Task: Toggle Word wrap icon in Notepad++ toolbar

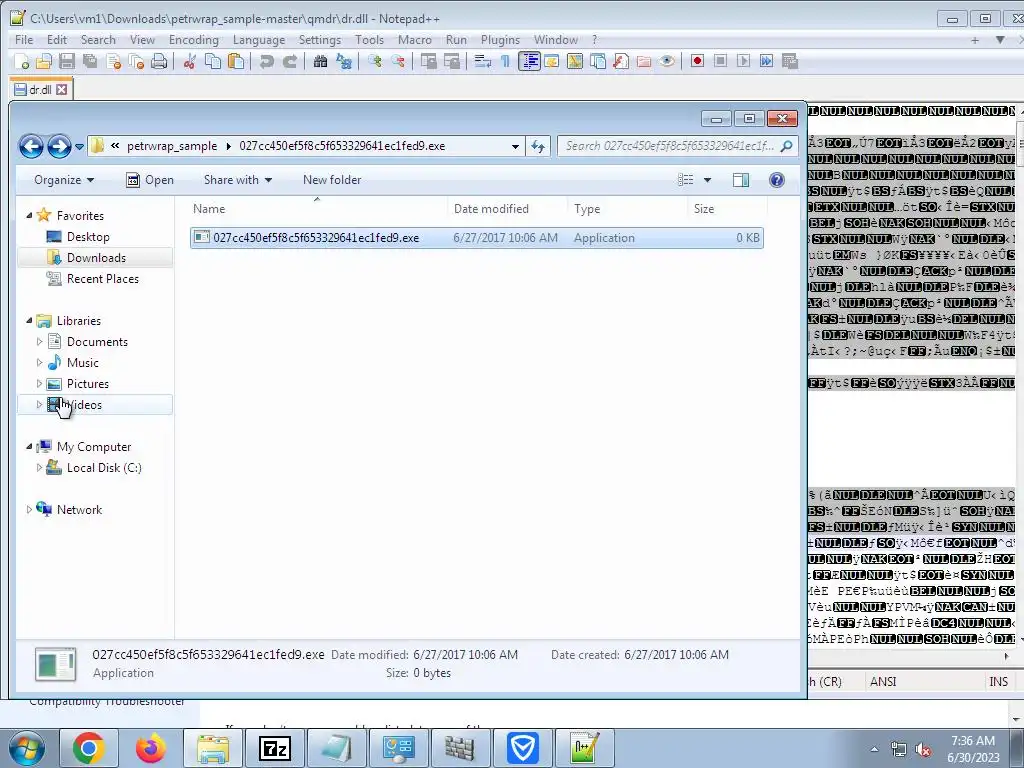Action: [483, 61]
